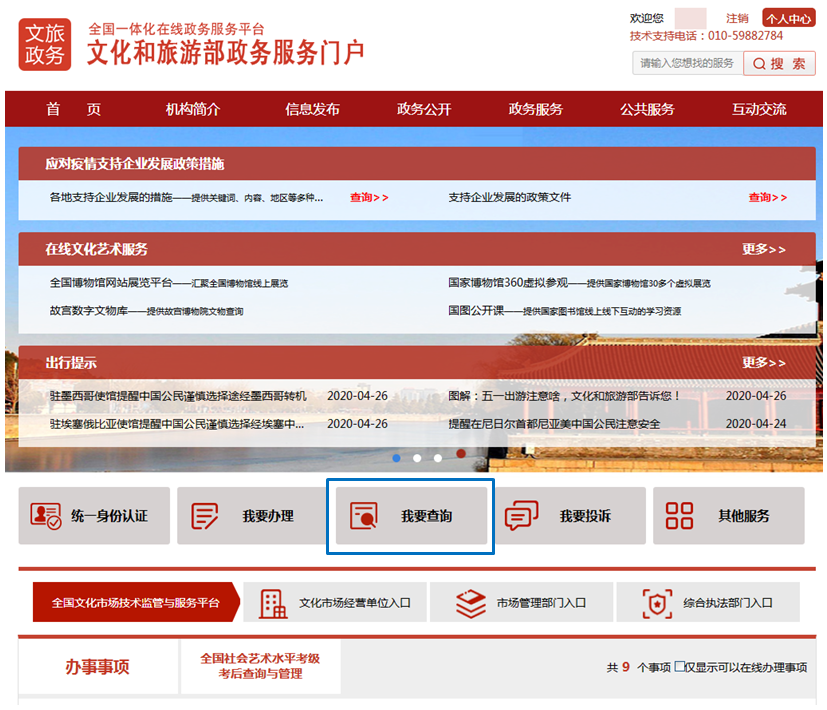Click the 综合执法部门入口 shield icon
Viewport: 827px width, 710px height.
pyautogui.click(x=657, y=603)
